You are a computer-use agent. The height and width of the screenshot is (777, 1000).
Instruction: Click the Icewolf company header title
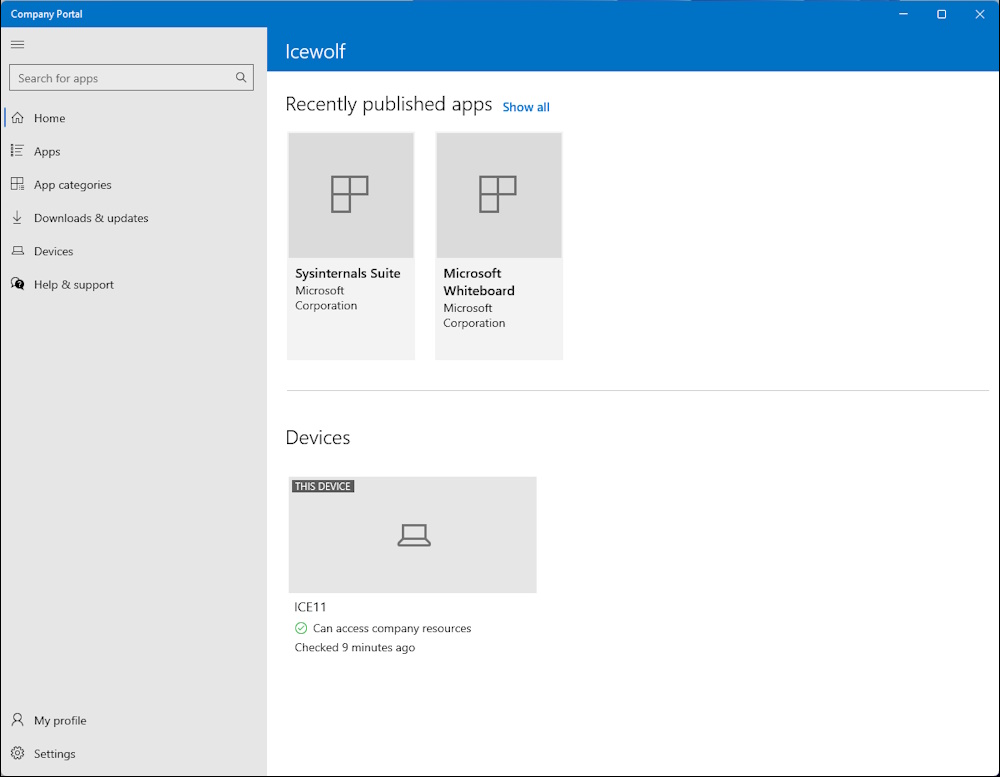pyautogui.click(x=315, y=51)
